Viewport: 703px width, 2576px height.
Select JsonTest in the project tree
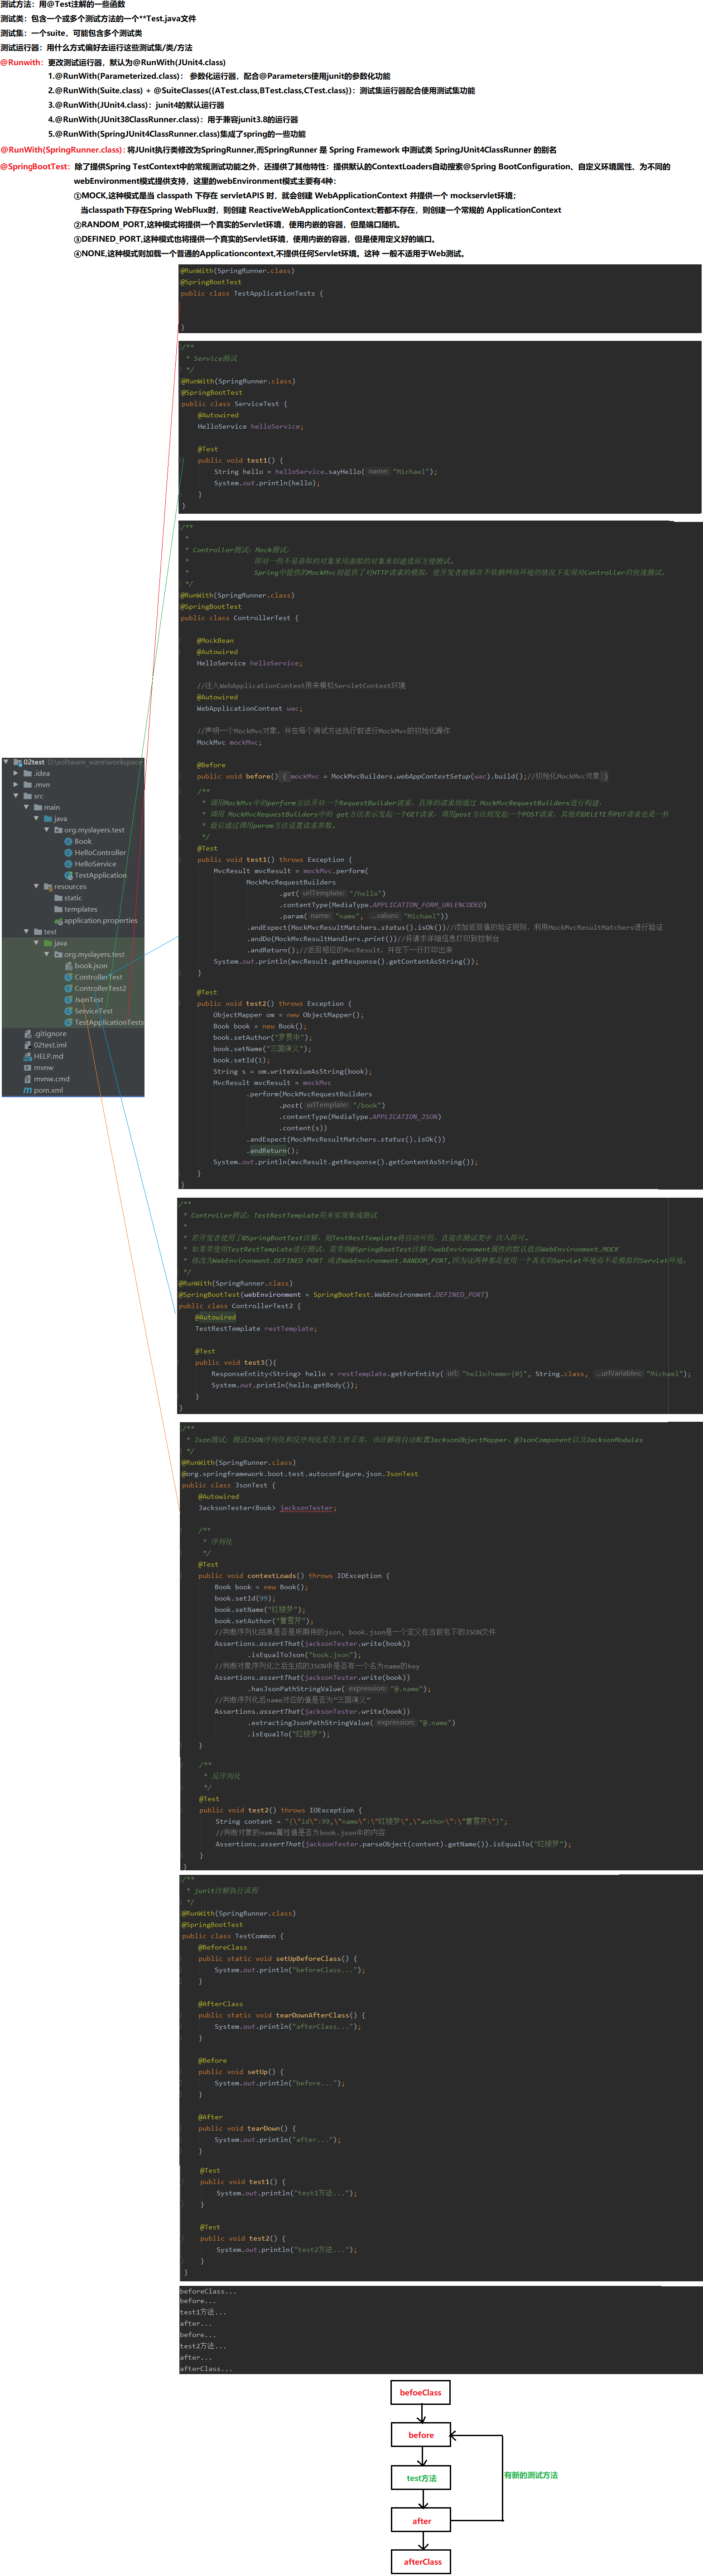89,999
